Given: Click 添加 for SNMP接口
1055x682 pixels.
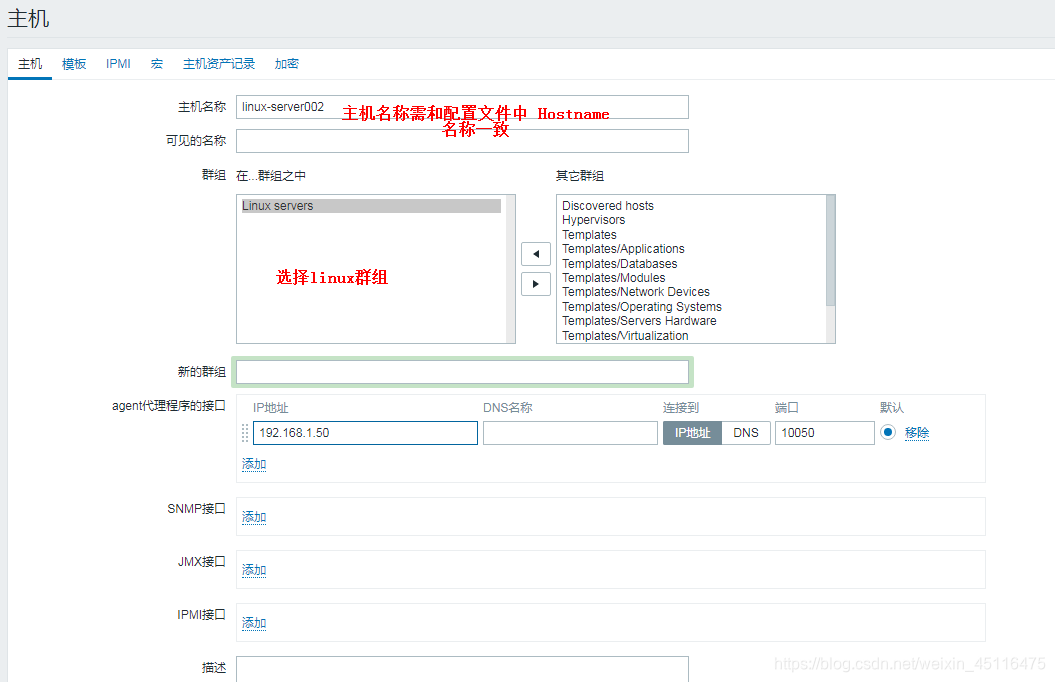Looking at the screenshot, I should pos(254,517).
